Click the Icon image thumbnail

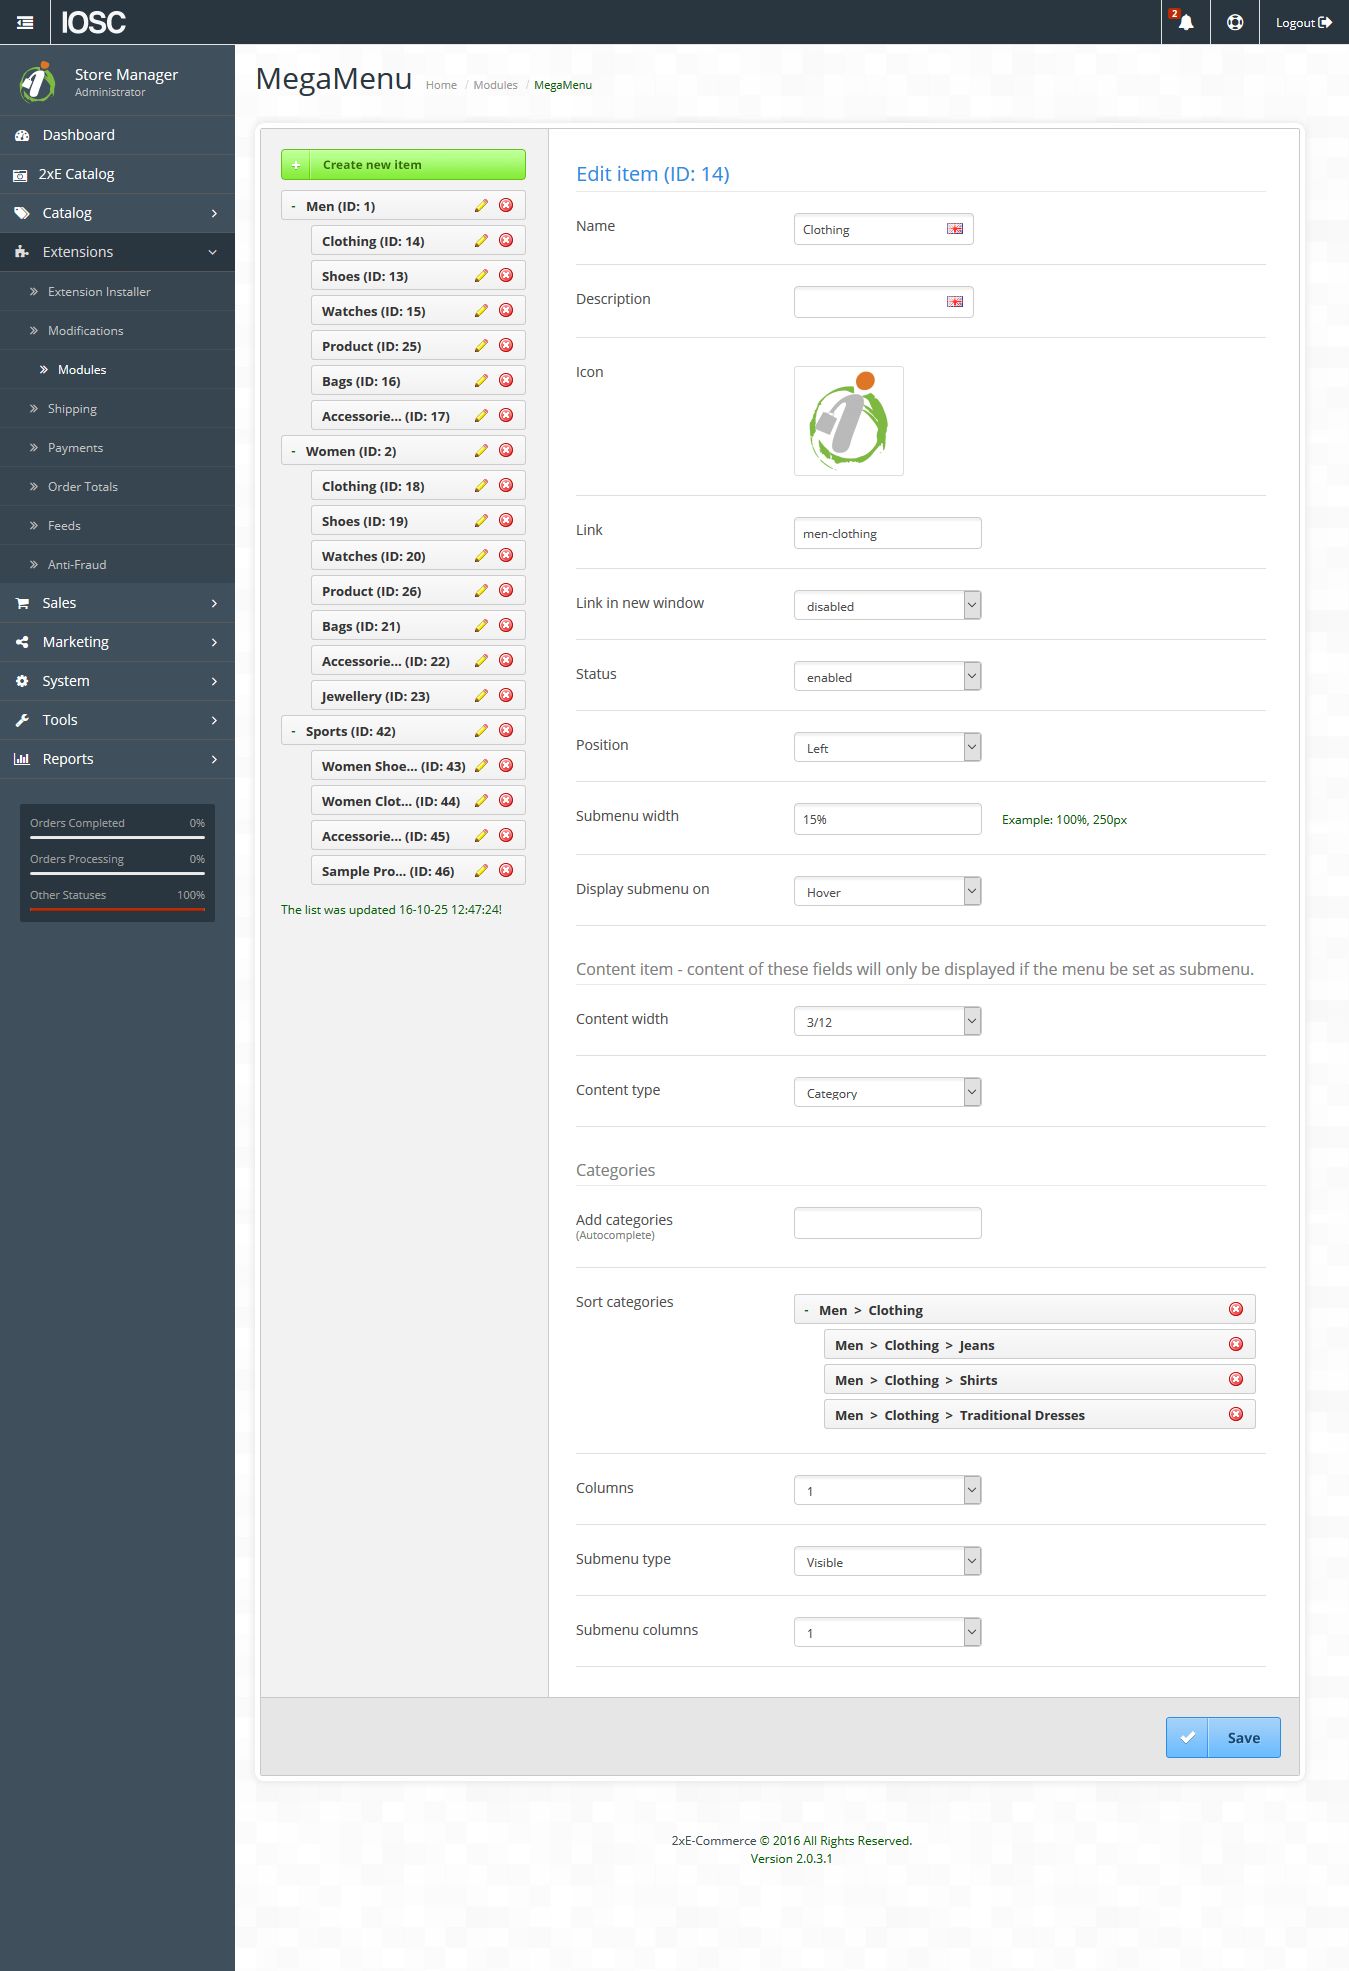click(849, 421)
